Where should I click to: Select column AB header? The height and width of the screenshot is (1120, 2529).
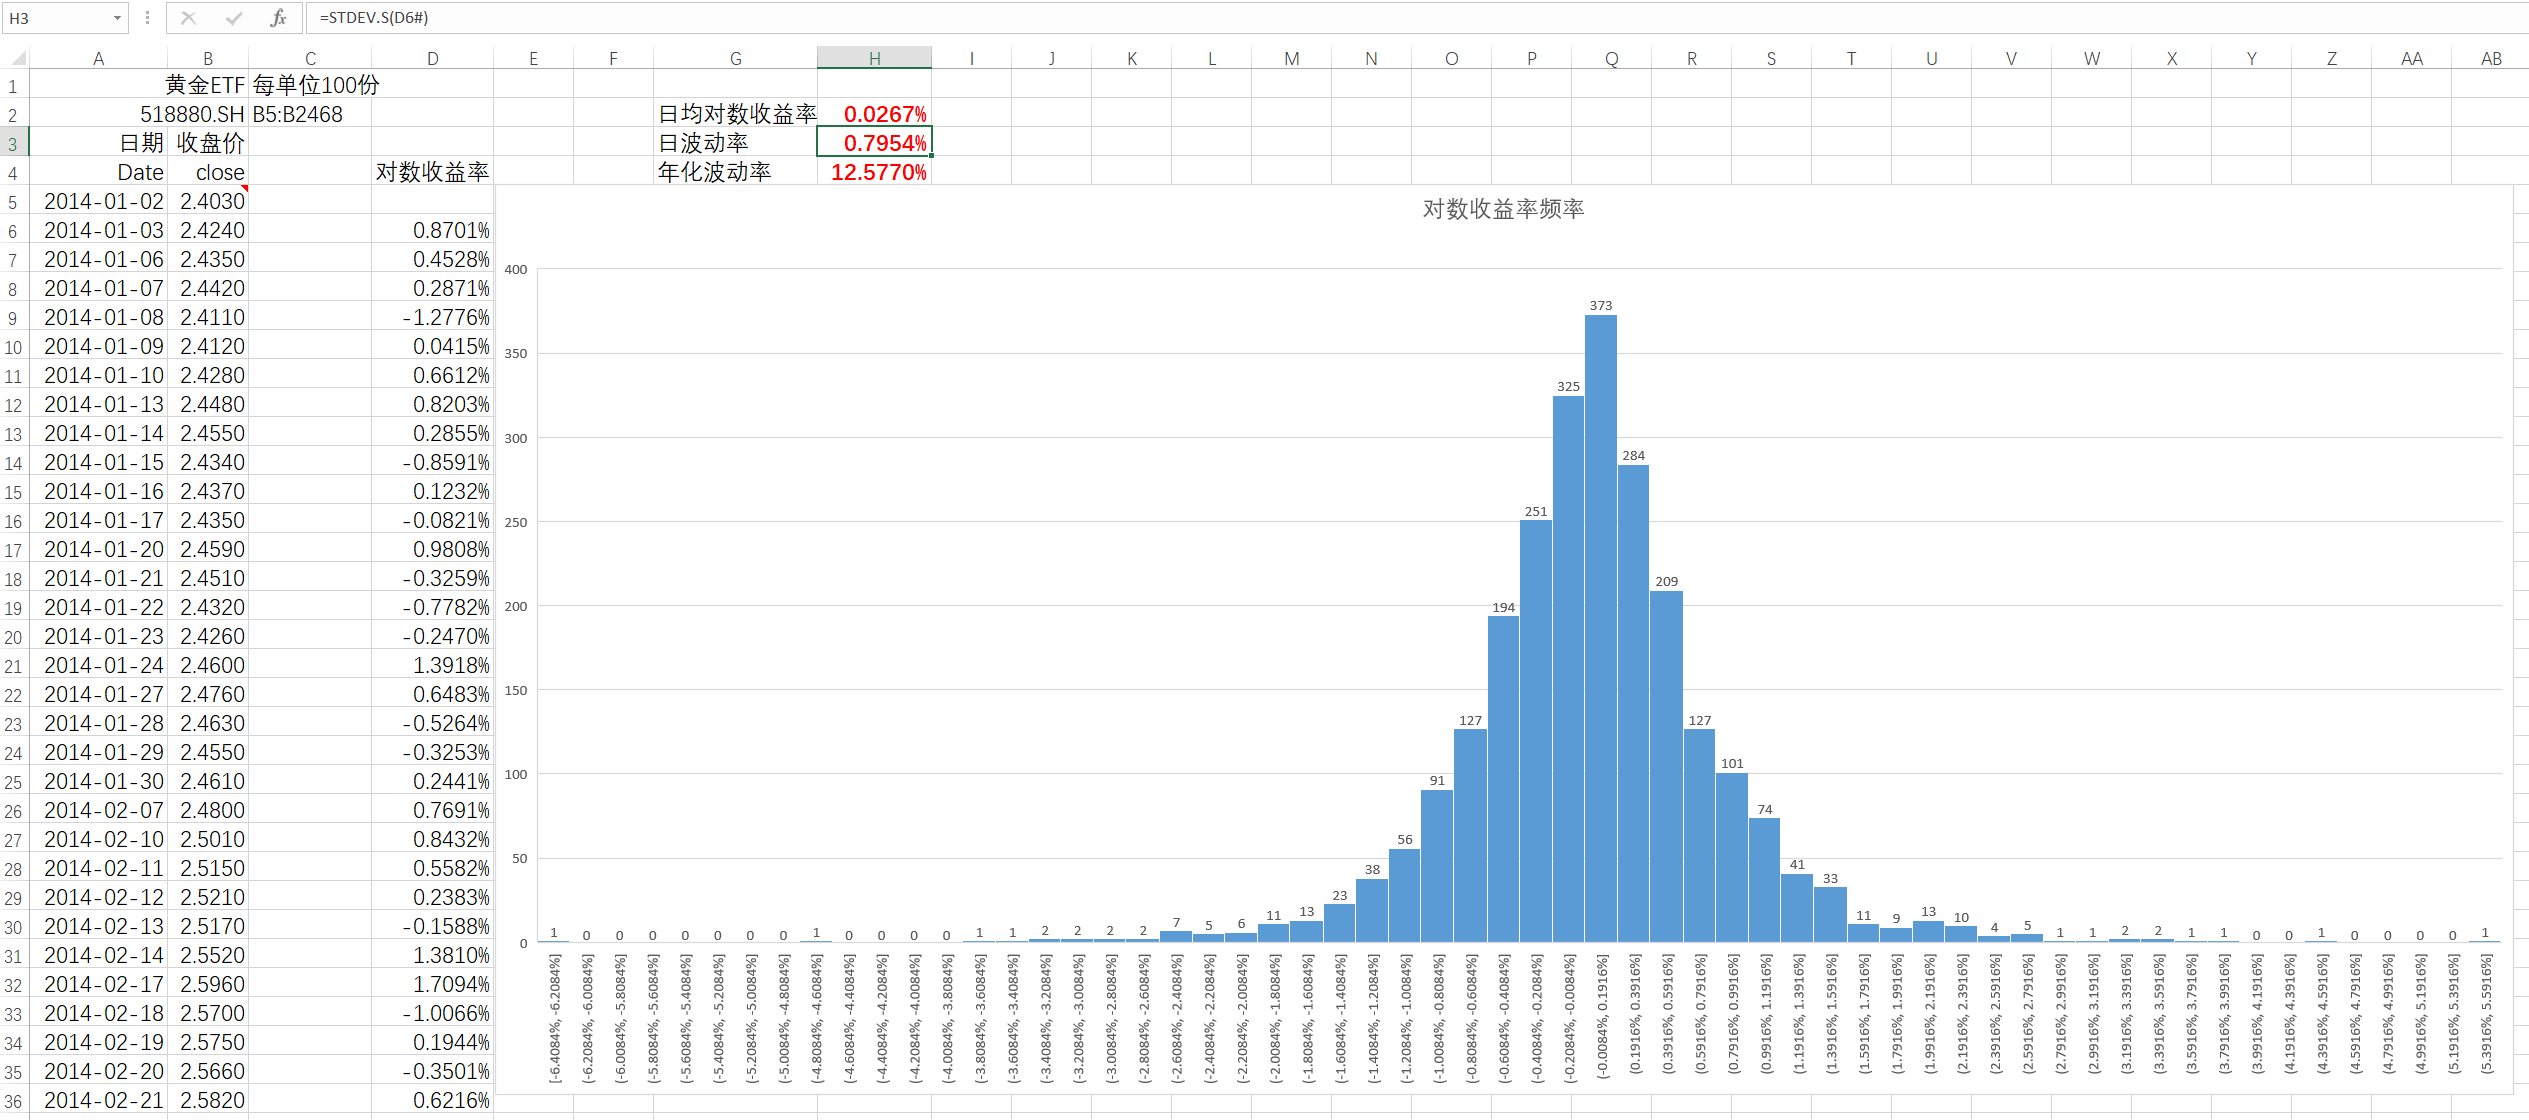click(x=2490, y=59)
